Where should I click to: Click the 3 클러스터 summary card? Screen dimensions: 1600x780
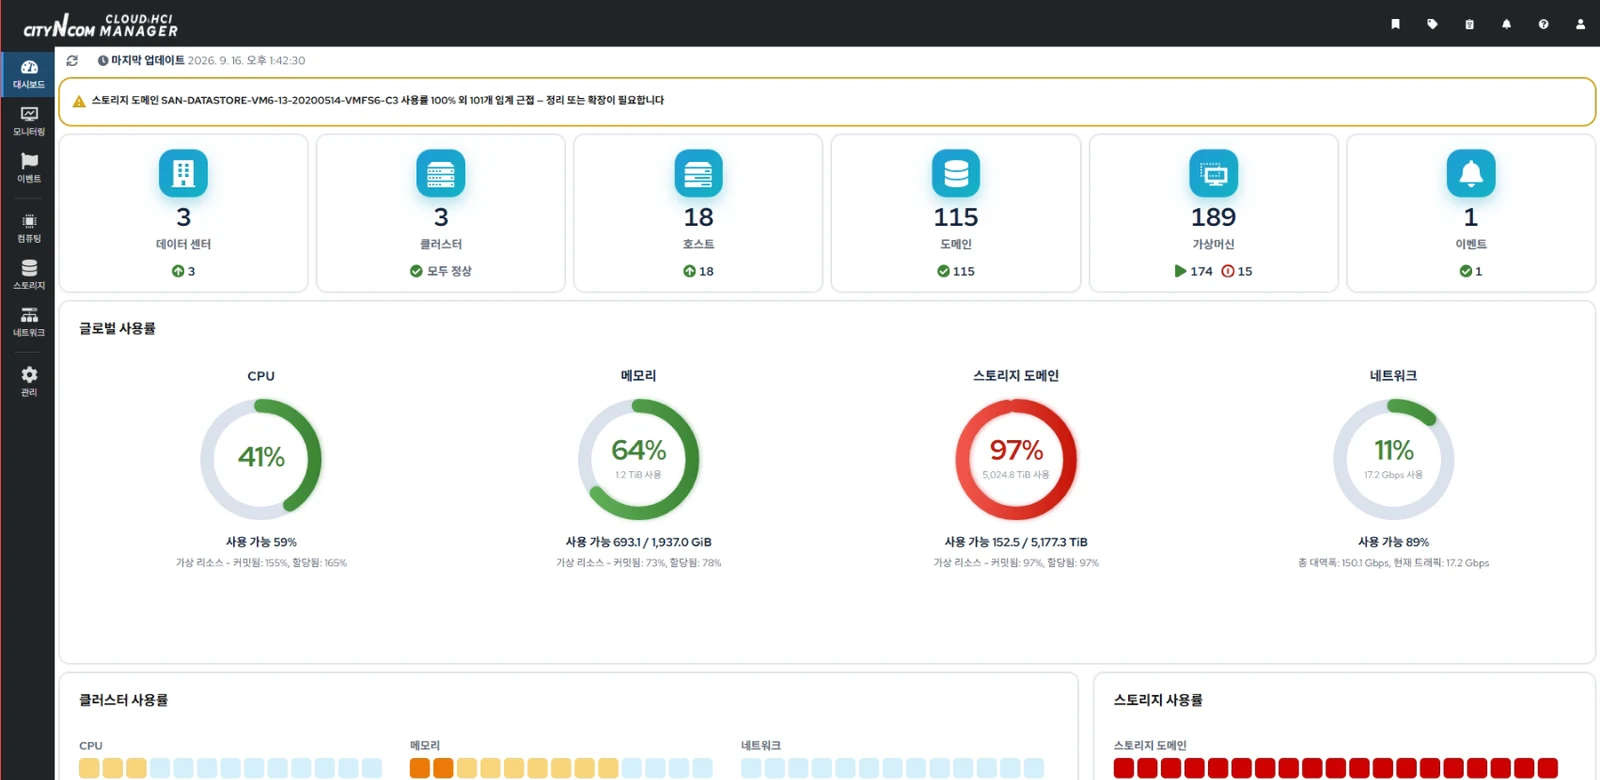click(441, 213)
